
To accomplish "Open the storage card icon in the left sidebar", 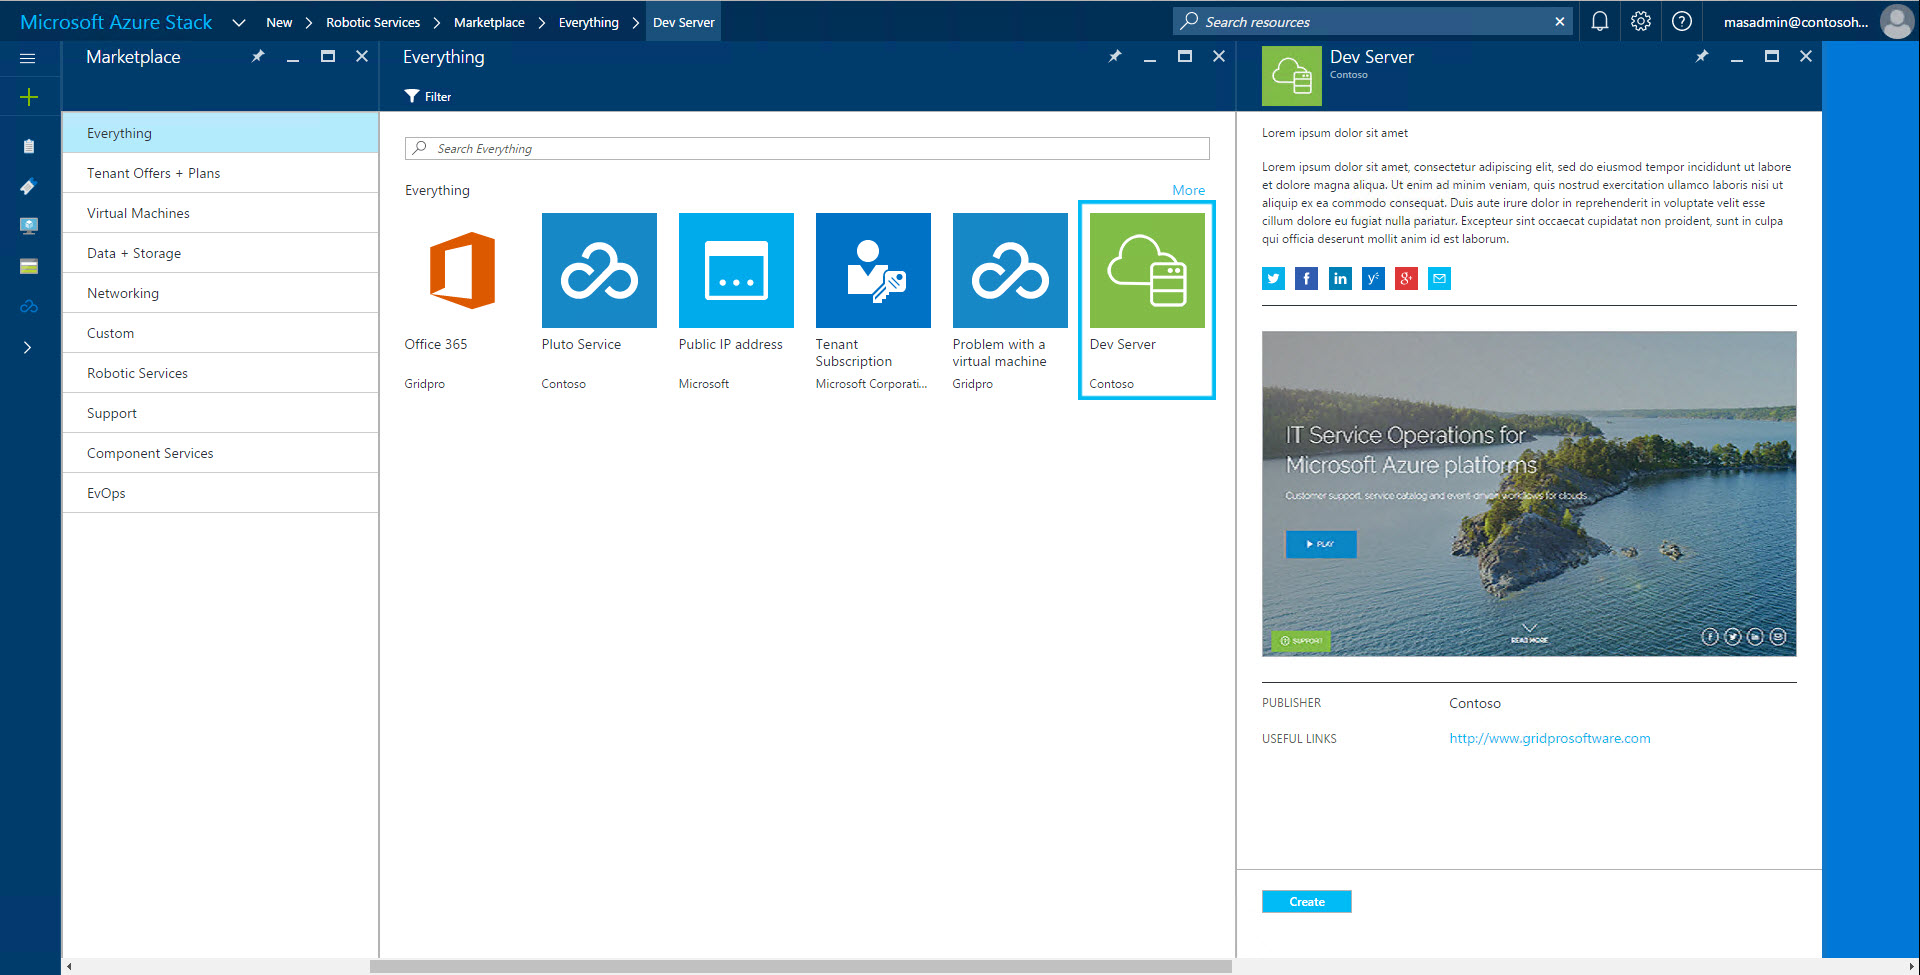I will coord(28,266).
